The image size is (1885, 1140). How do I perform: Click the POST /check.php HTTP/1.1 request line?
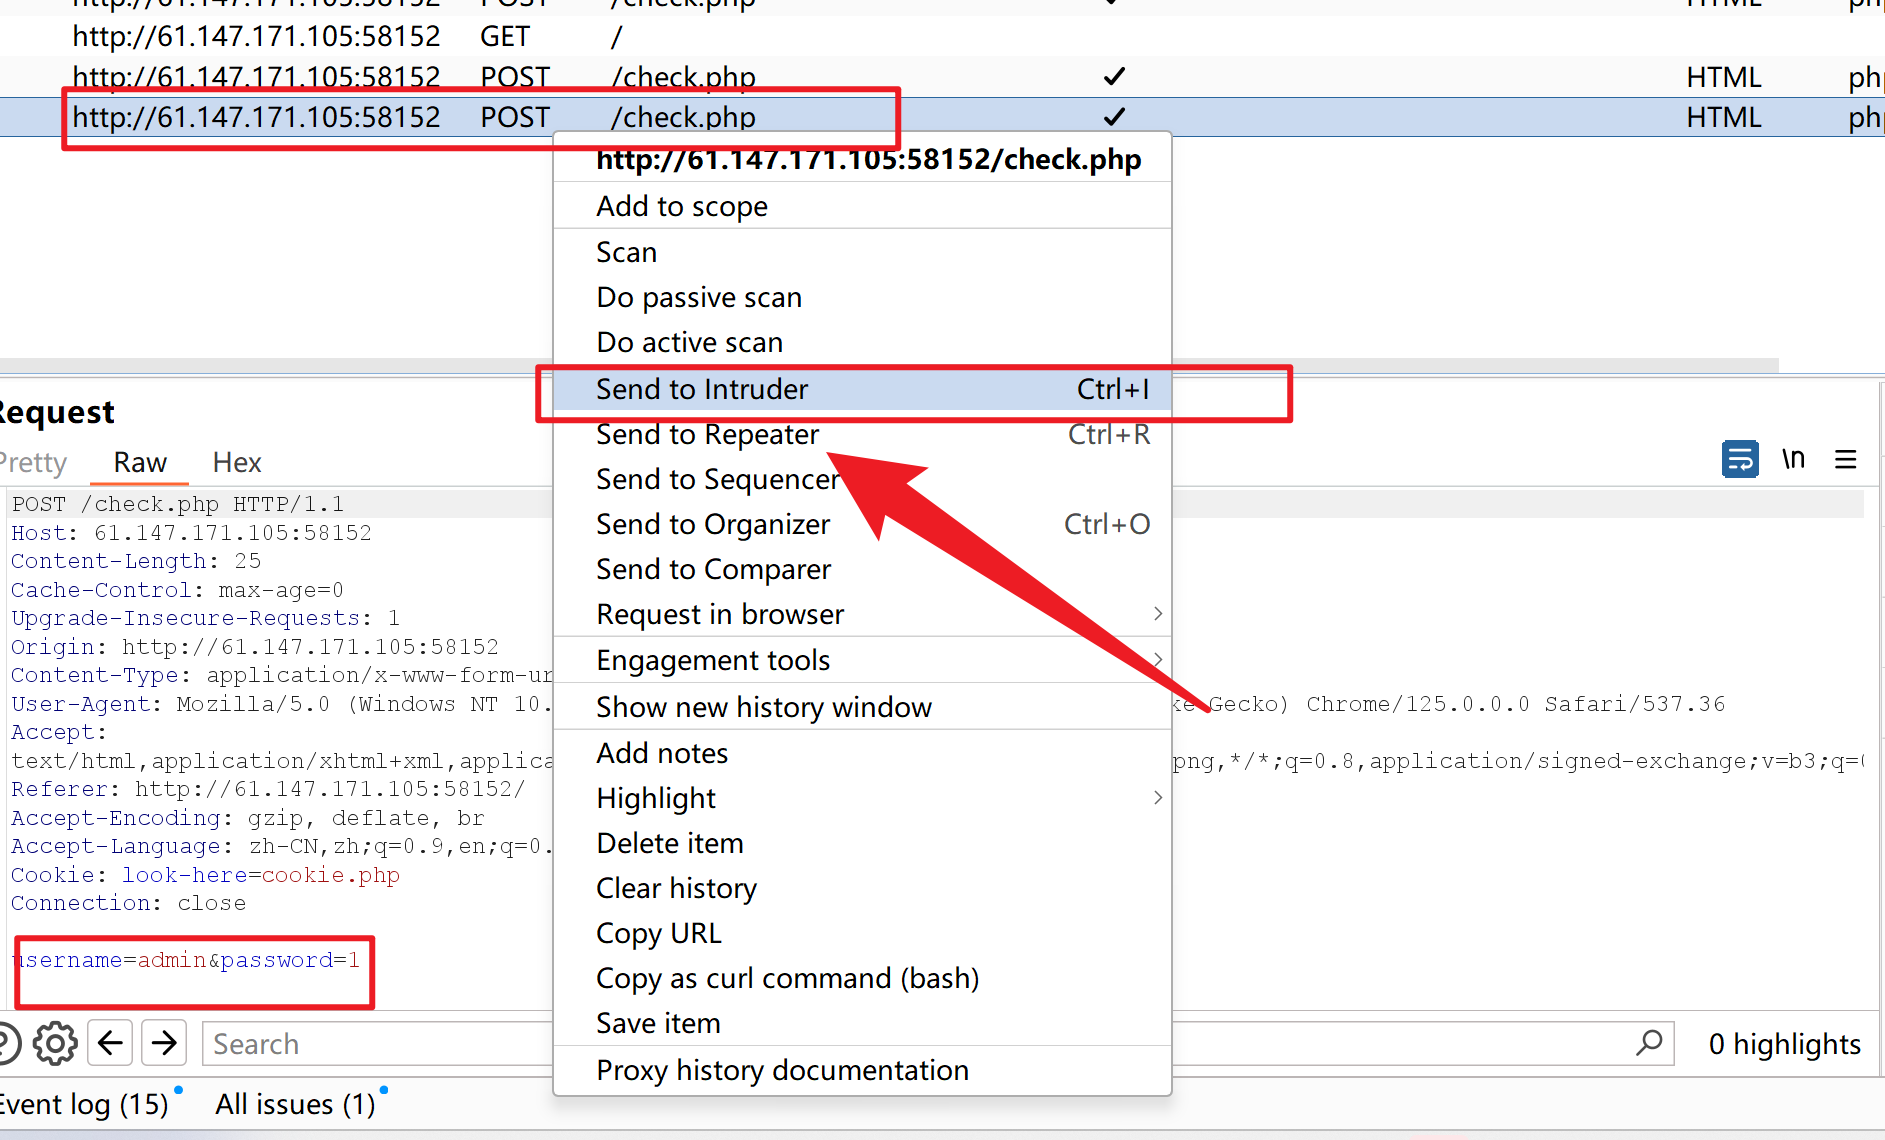coord(178,504)
